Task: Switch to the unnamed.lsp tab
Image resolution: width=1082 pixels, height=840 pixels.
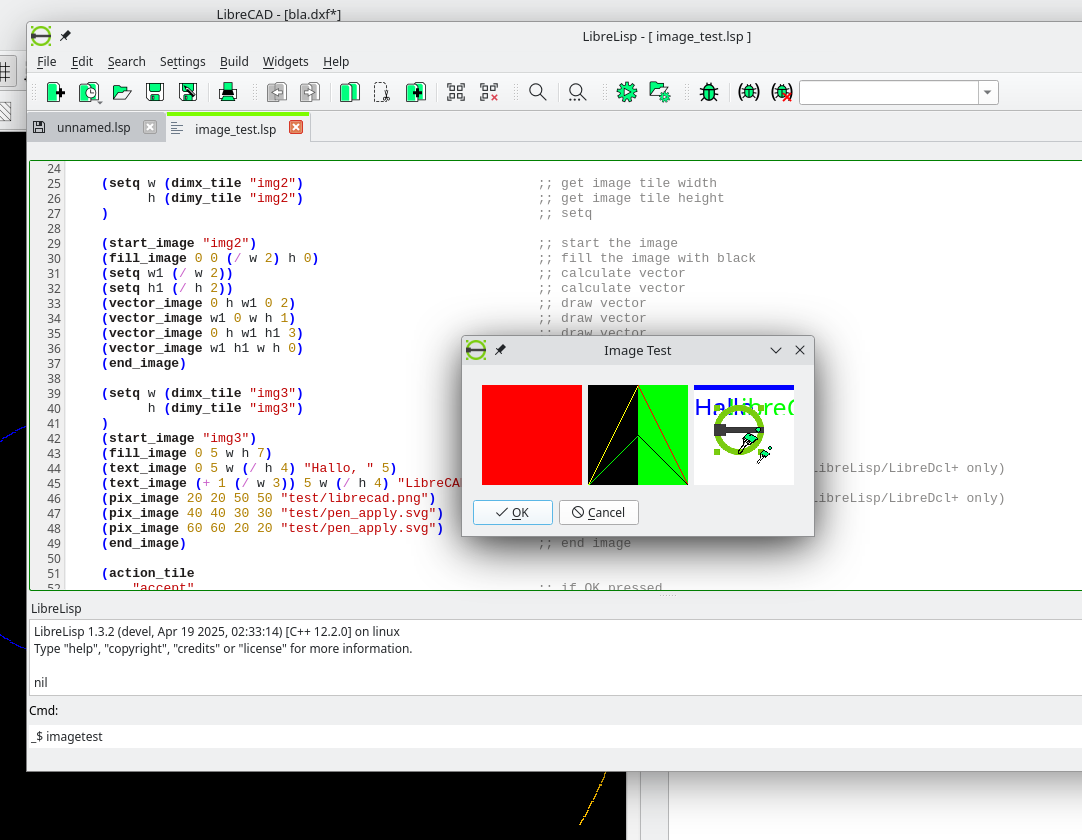Action: (93, 128)
